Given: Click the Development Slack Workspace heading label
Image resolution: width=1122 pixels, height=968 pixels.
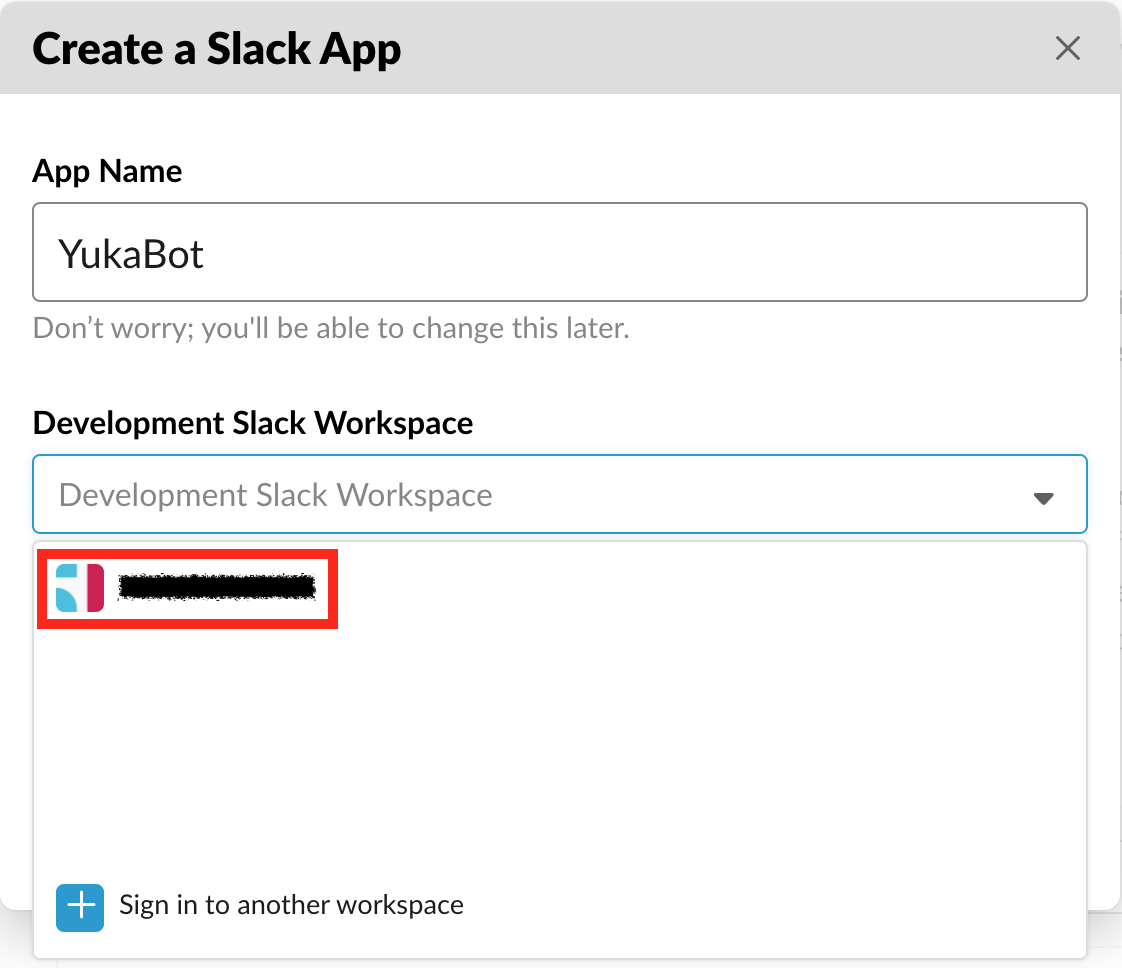Looking at the screenshot, I should coord(253,424).
